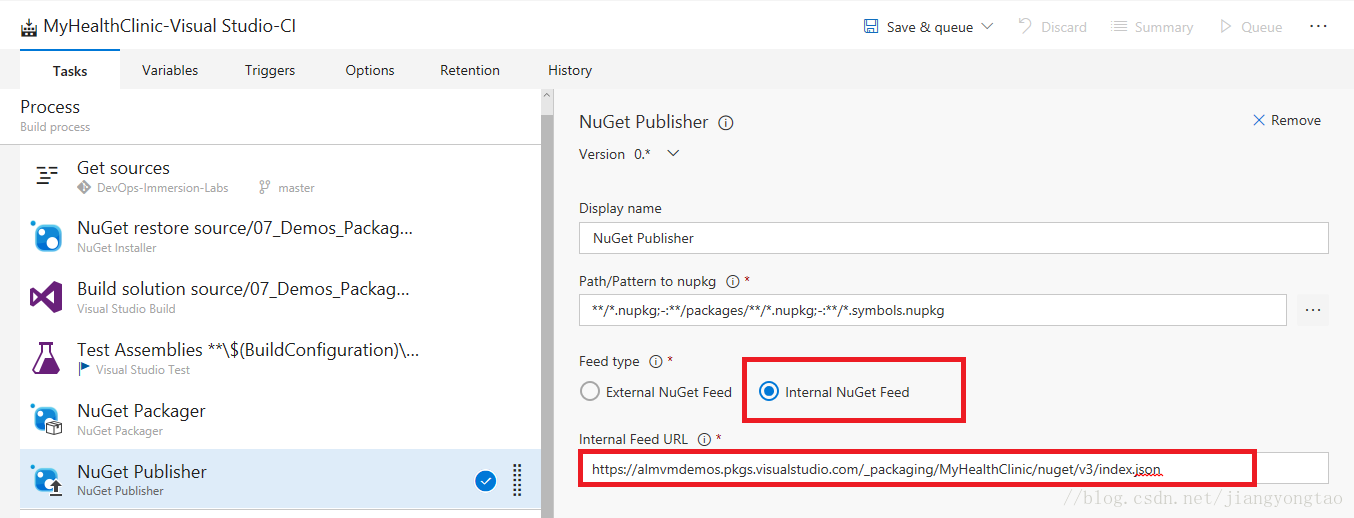The width and height of the screenshot is (1354, 518).
Task: Switch to the Options tab
Action: pos(370,70)
